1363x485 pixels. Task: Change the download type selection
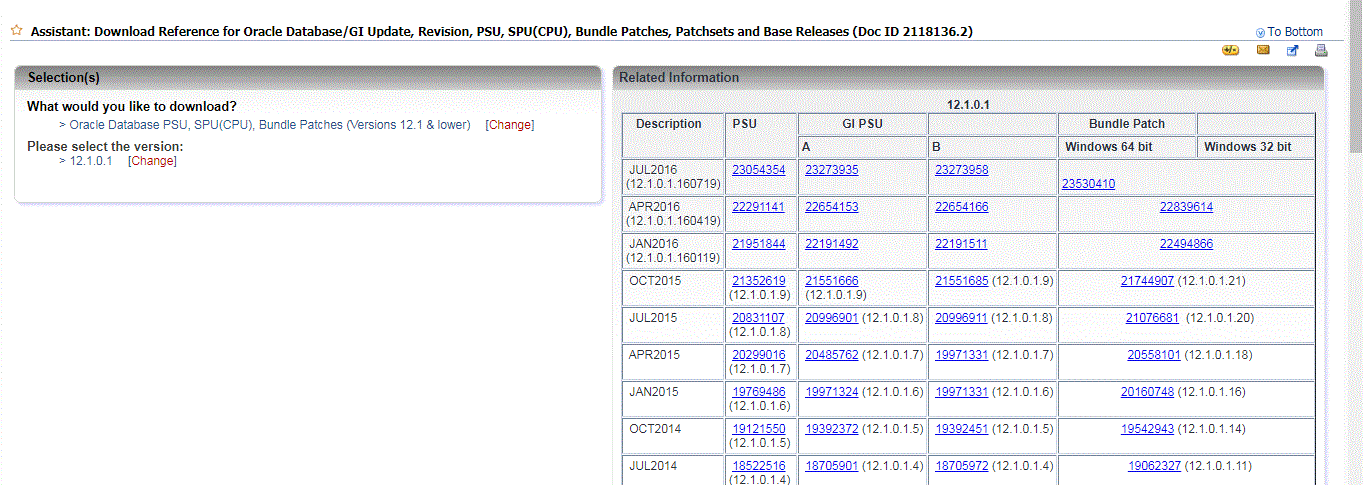[x=510, y=125]
